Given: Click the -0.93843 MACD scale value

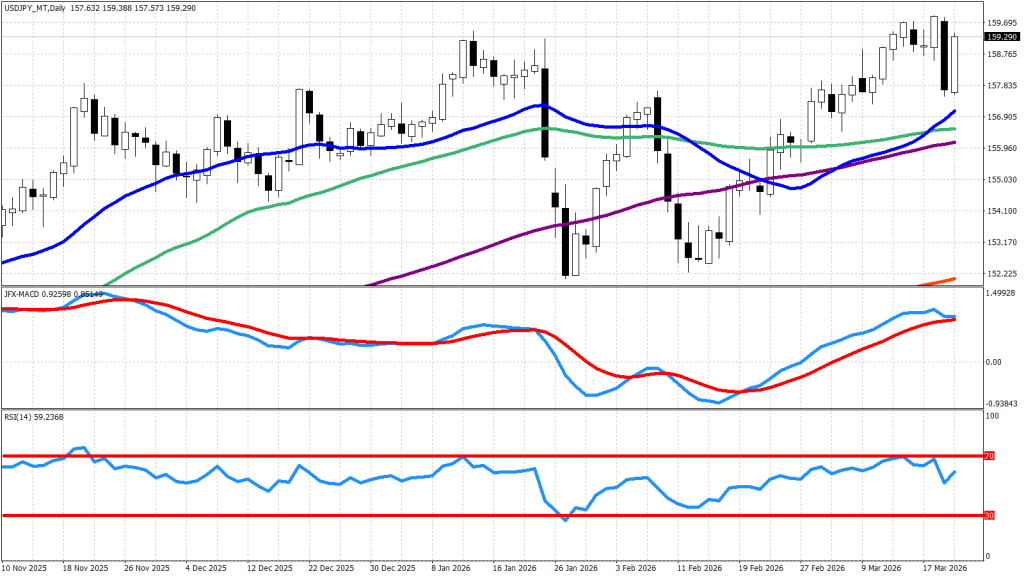Looking at the screenshot, I should [1002, 402].
